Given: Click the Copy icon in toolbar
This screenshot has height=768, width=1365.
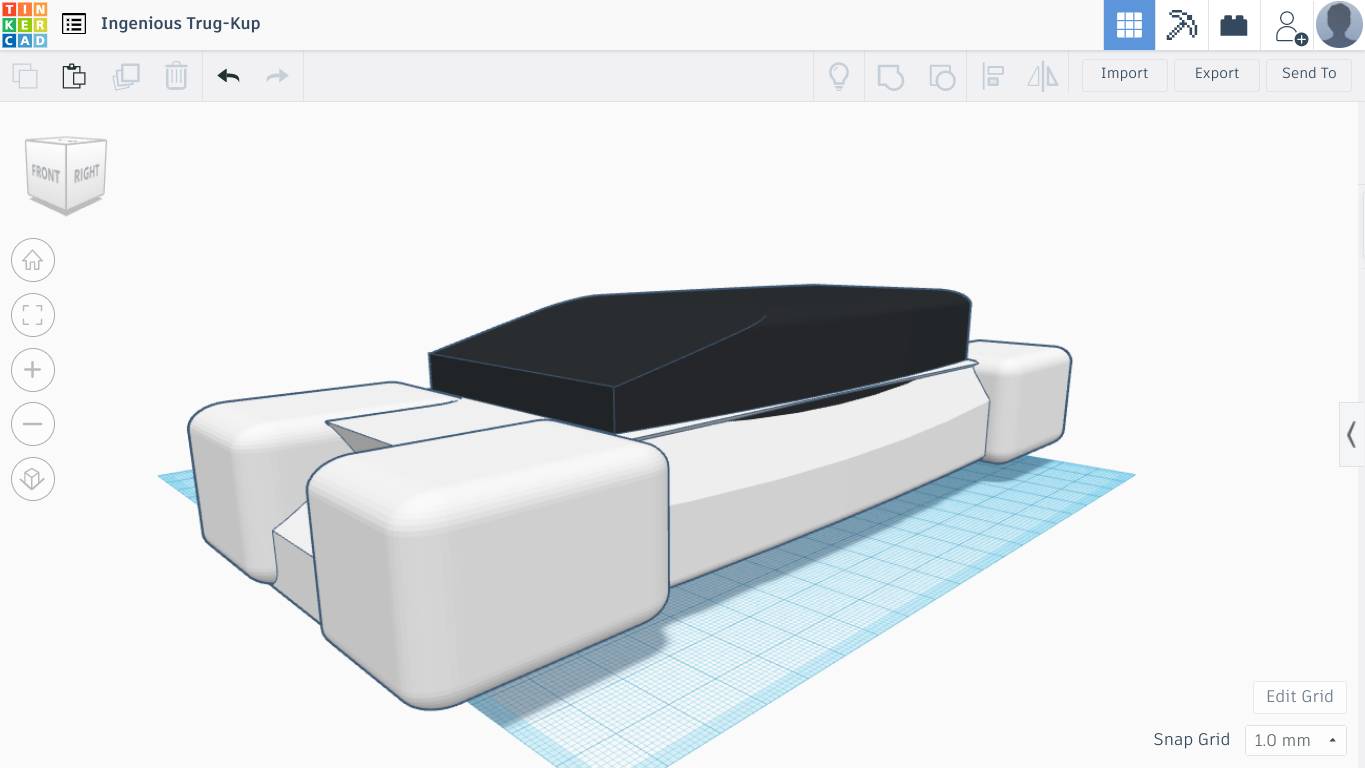Looking at the screenshot, I should tap(25, 76).
